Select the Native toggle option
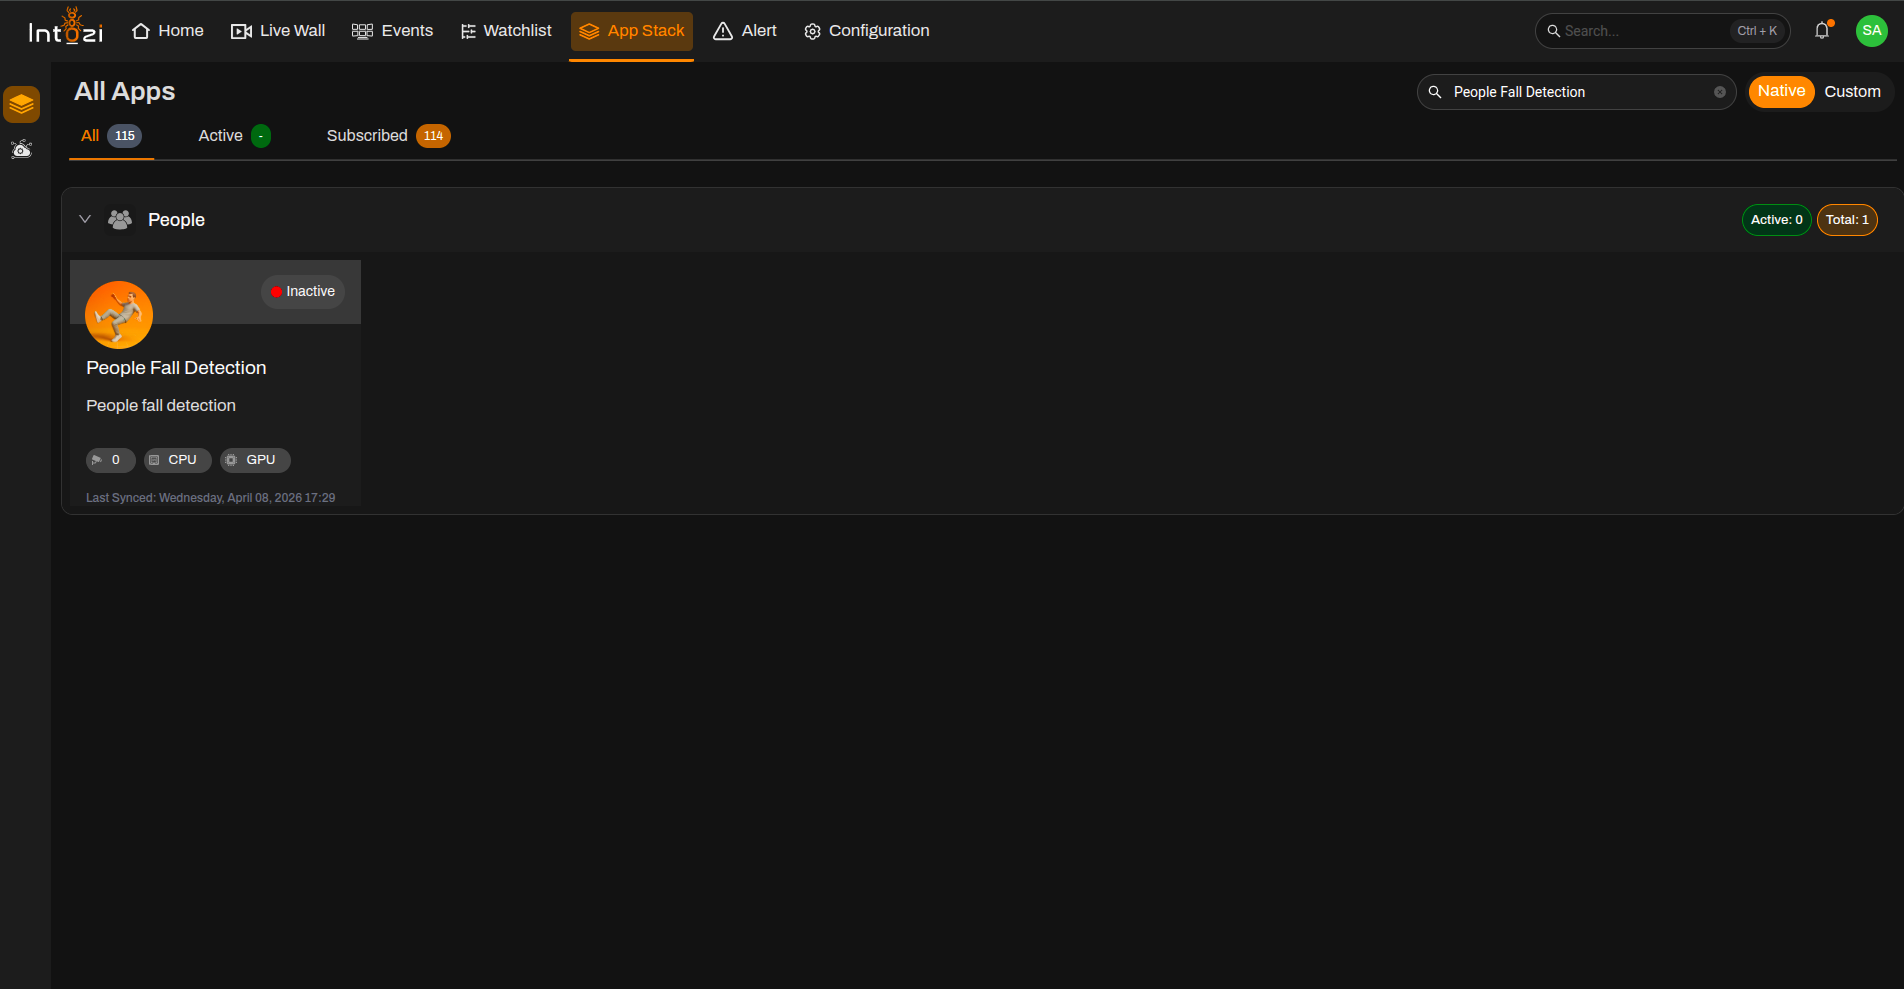 (x=1782, y=91)
